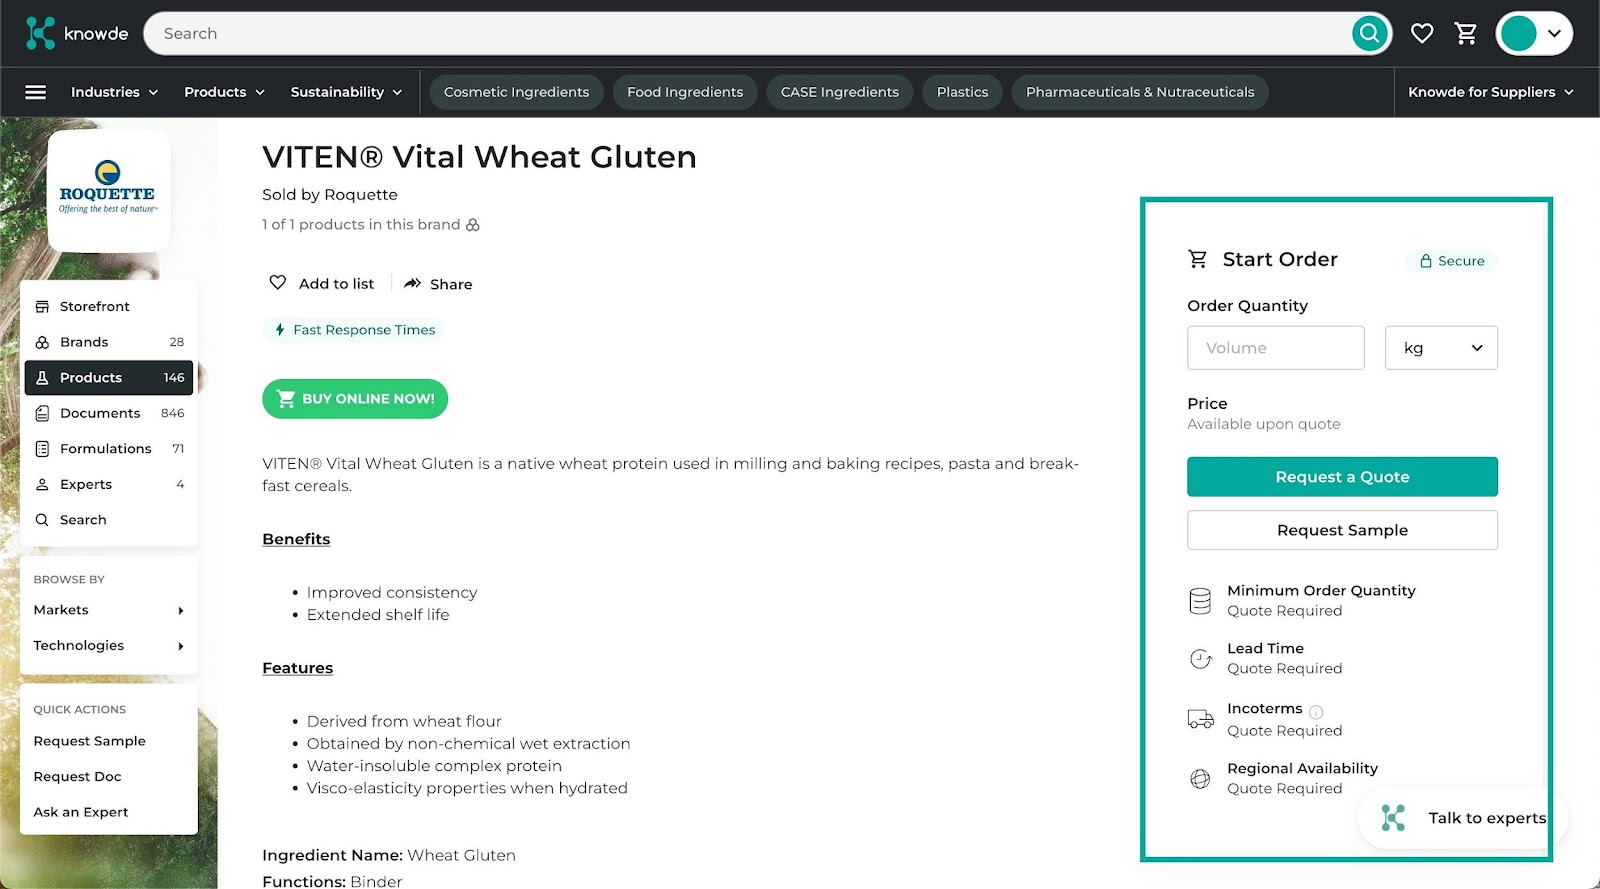Select the Food Ingredients category
1600x889 pixels.
685,92
